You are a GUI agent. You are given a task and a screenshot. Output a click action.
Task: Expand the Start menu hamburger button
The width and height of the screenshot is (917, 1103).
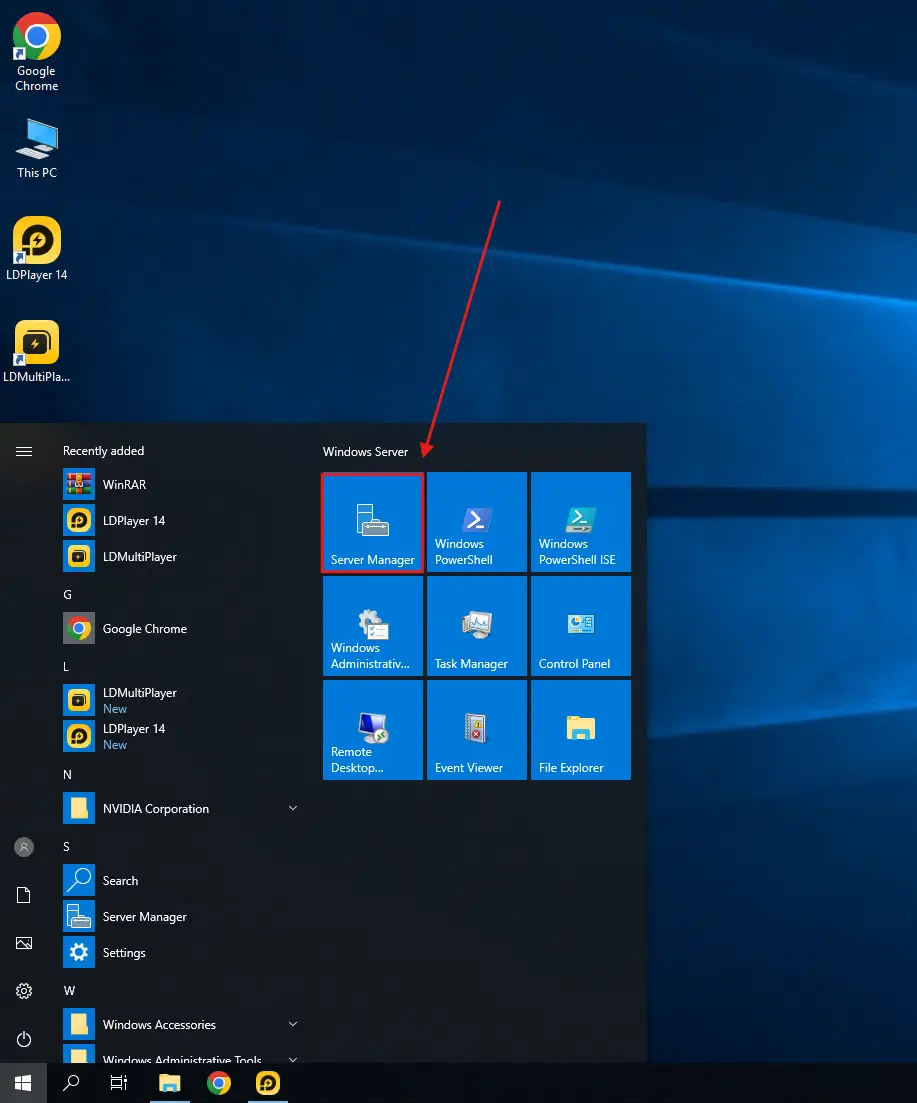pyautogui.click(x=24, y=452)
